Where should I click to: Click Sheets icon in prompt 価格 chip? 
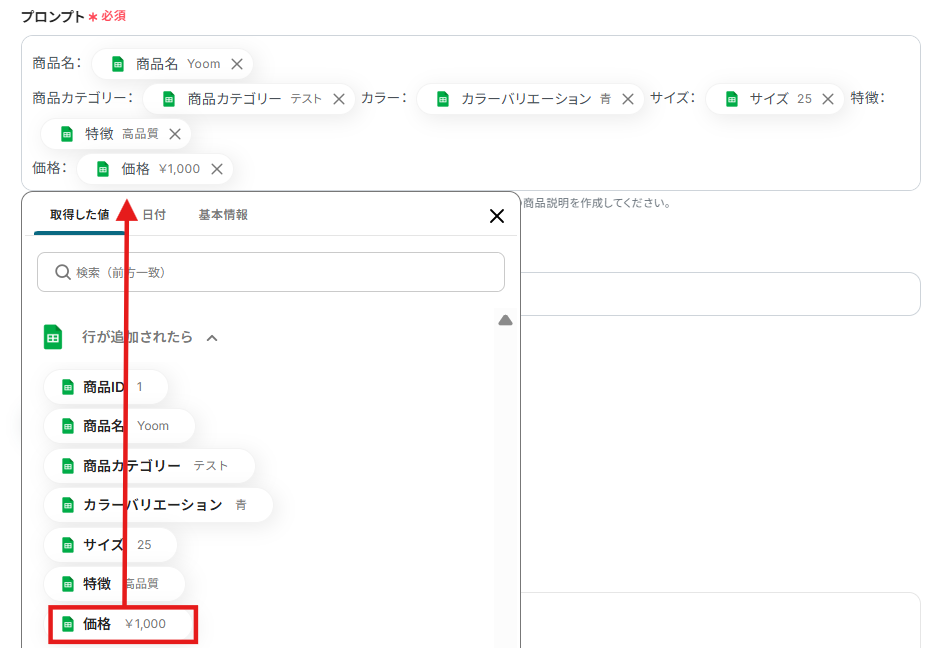click(103, 169)
